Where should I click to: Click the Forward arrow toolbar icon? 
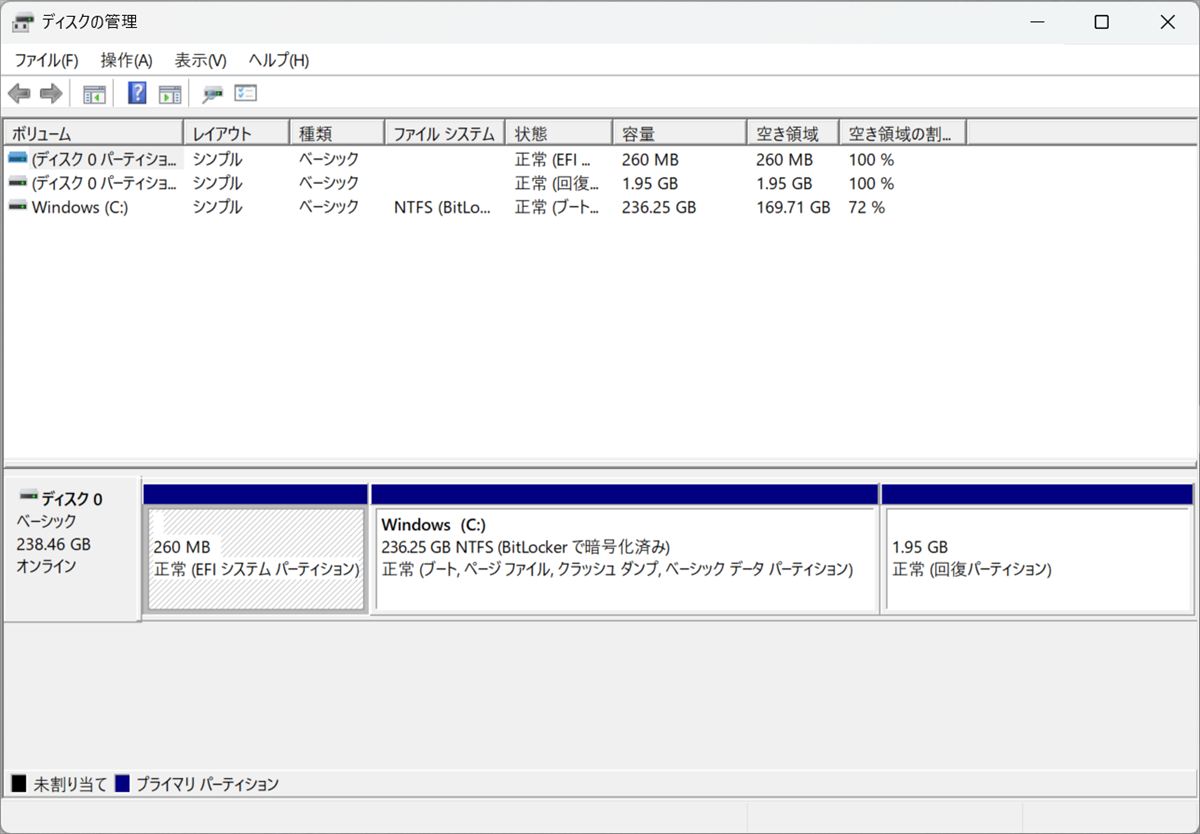pyautogui.click(x=51, y=94)
